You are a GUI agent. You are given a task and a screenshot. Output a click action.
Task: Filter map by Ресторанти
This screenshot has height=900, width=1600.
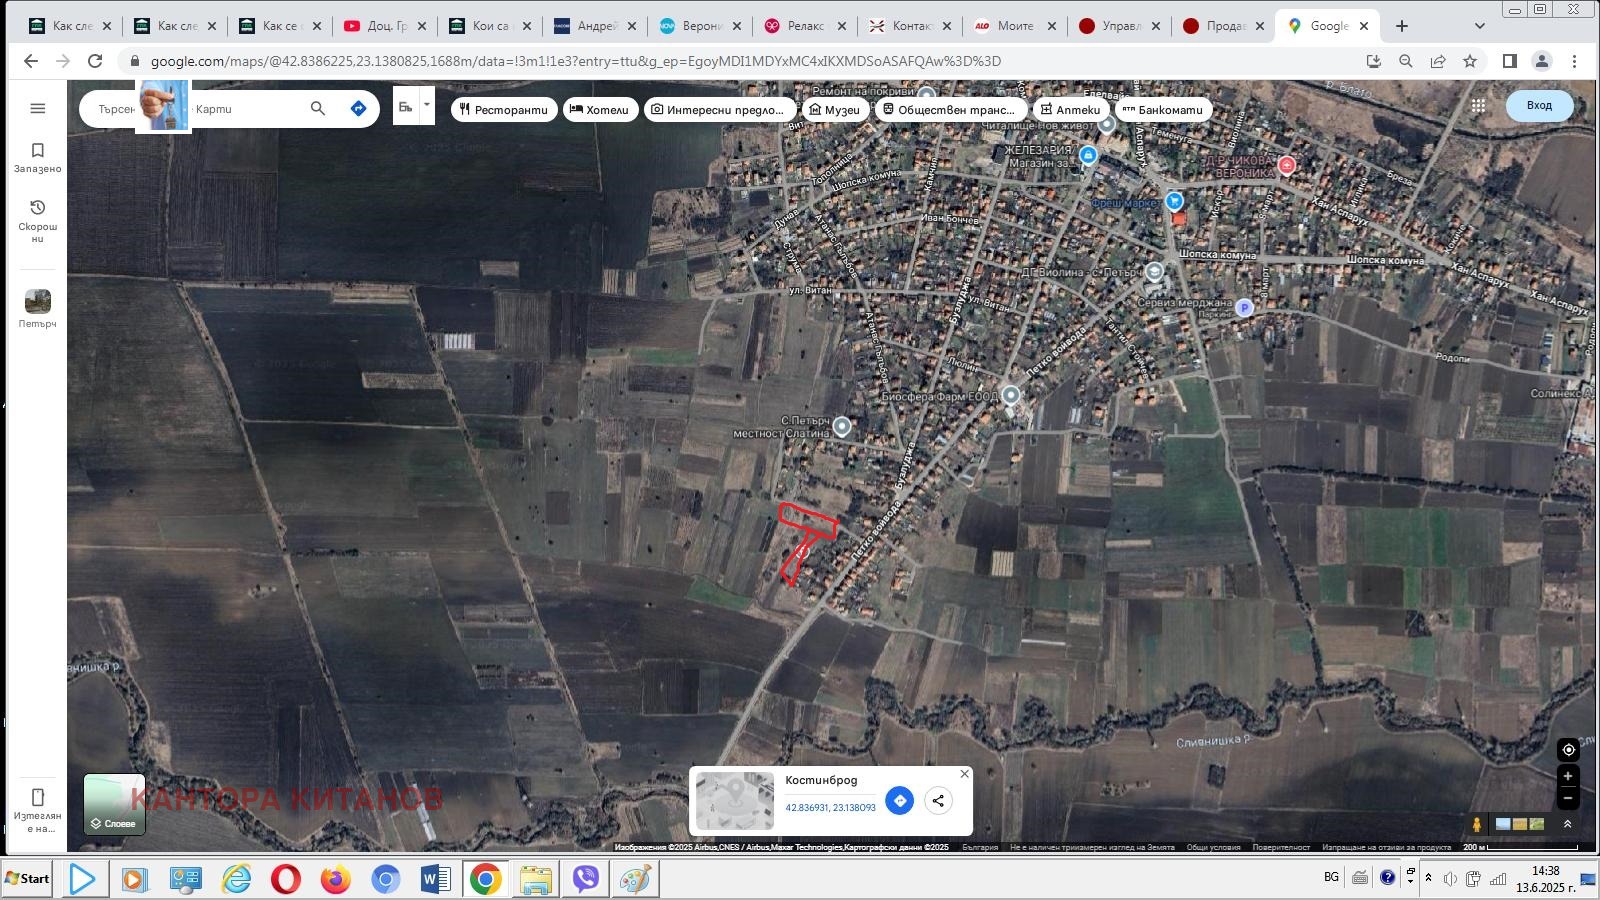(x=503, y=110)
